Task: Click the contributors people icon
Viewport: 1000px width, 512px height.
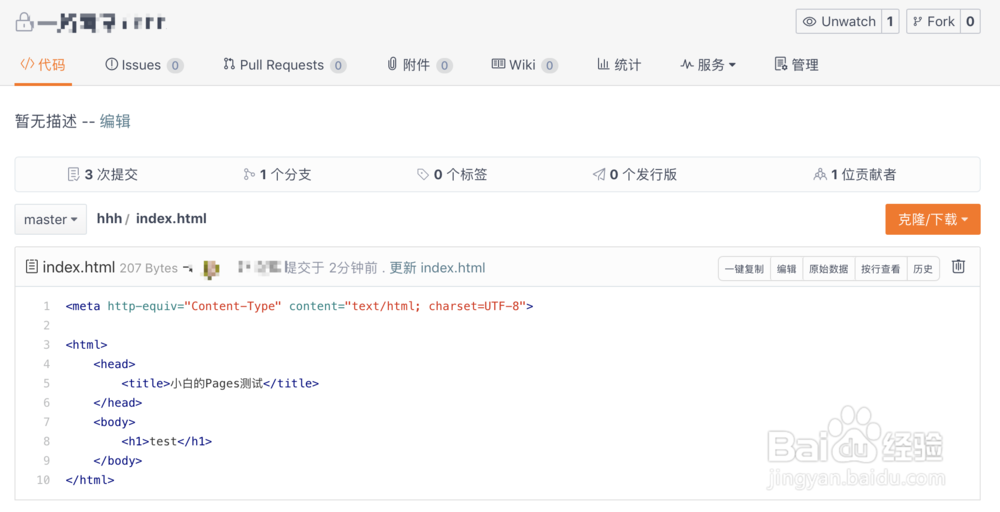Action: (x=820, y=175)
